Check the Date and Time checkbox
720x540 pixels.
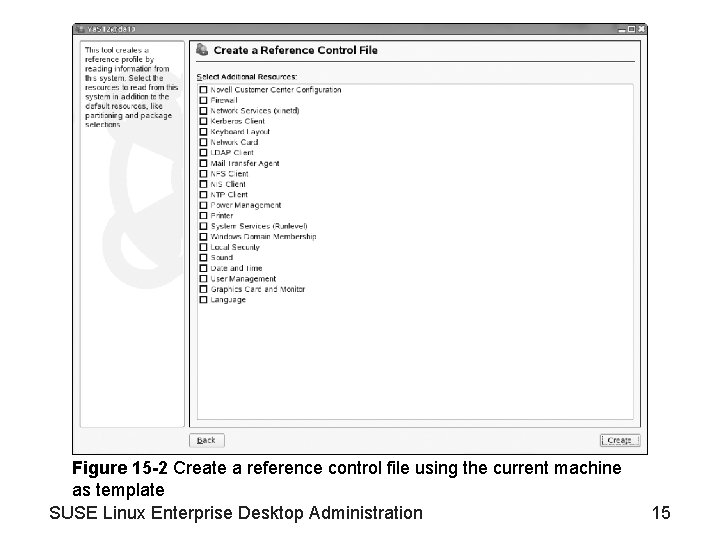(203, 268)
